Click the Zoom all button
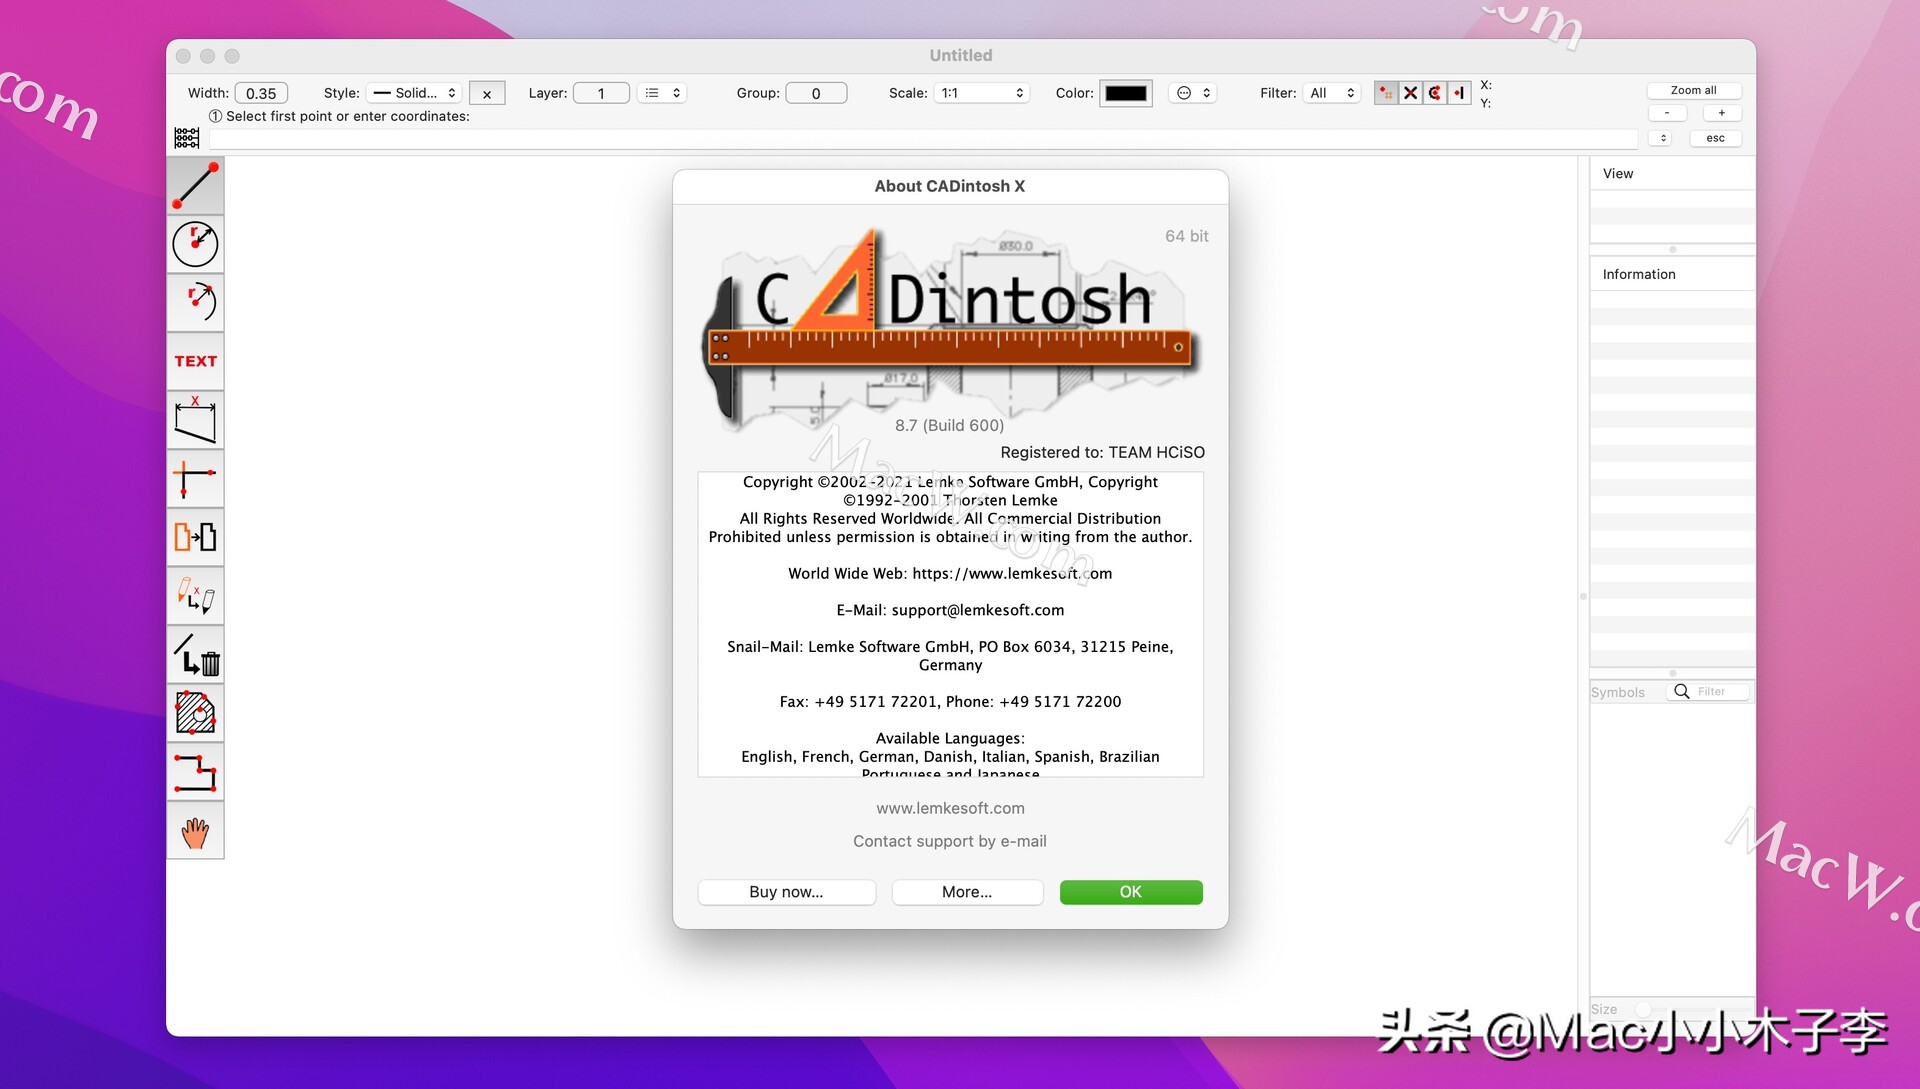Image resolution: width=1920 pixels, height=1089 pixels. click(x=1693, y=90)
